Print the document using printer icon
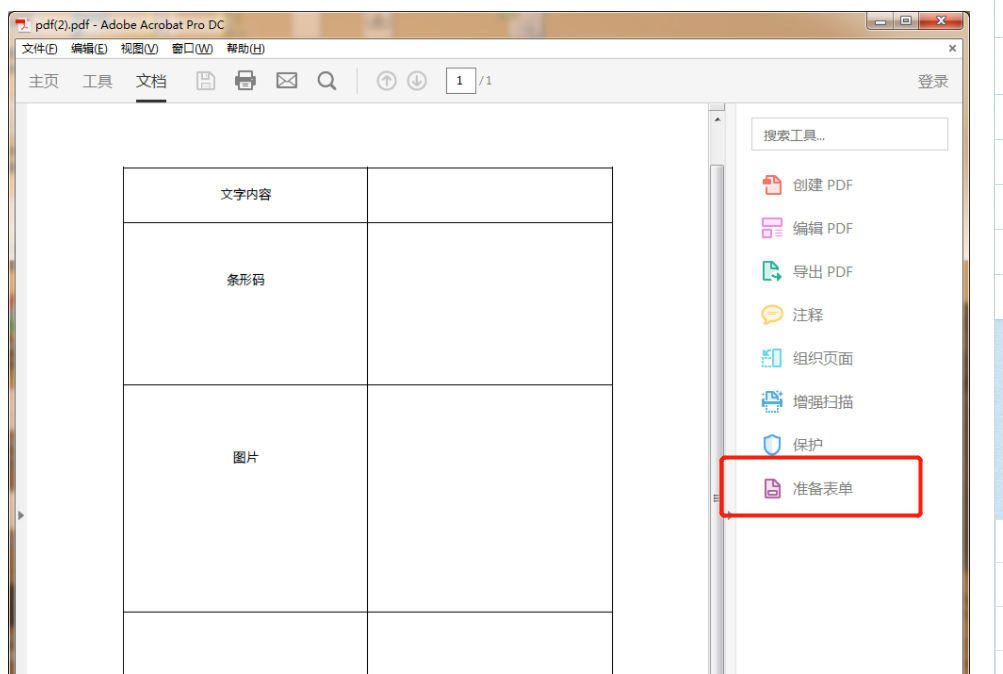The image size is (1003, 674). pyautogui.click(x=246, y=81)
